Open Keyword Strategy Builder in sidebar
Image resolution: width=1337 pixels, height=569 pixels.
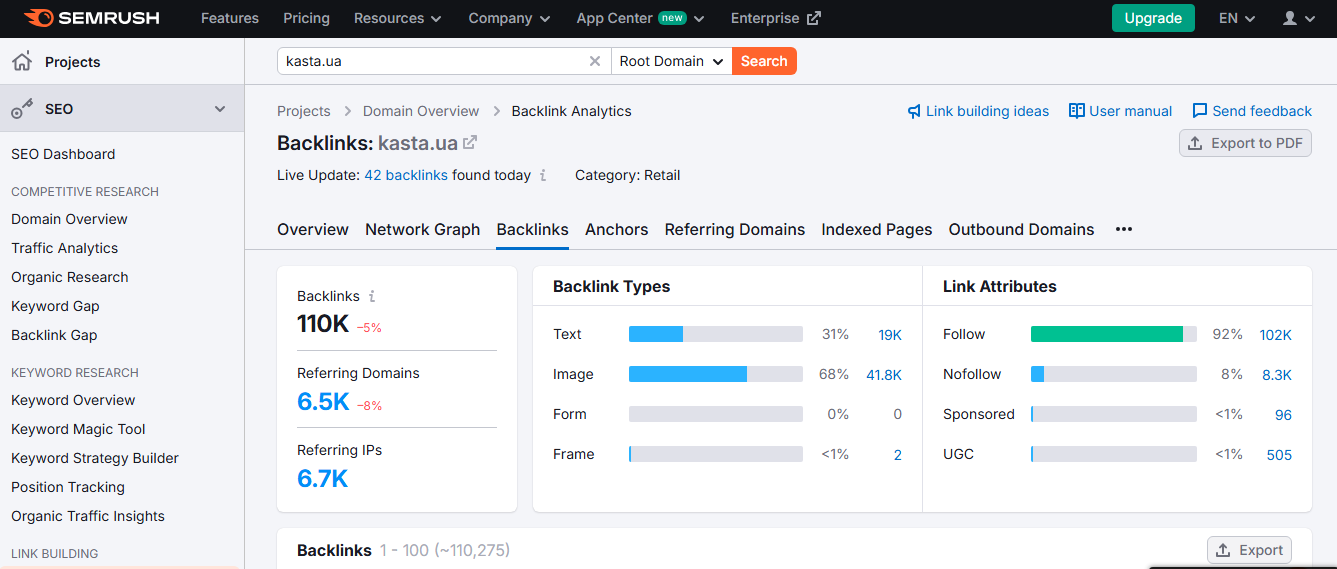click(95, 458)
